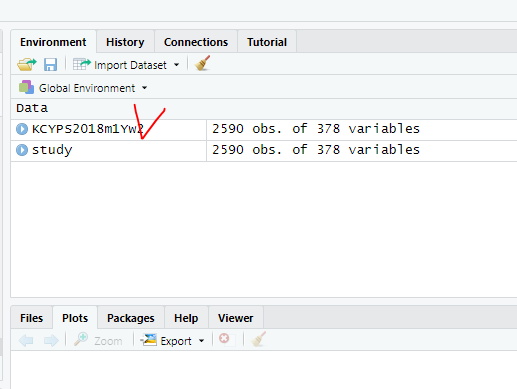Screen dimensions: 517x389
Task: Open the Connections tab
Action: click(x=196, y=42)
